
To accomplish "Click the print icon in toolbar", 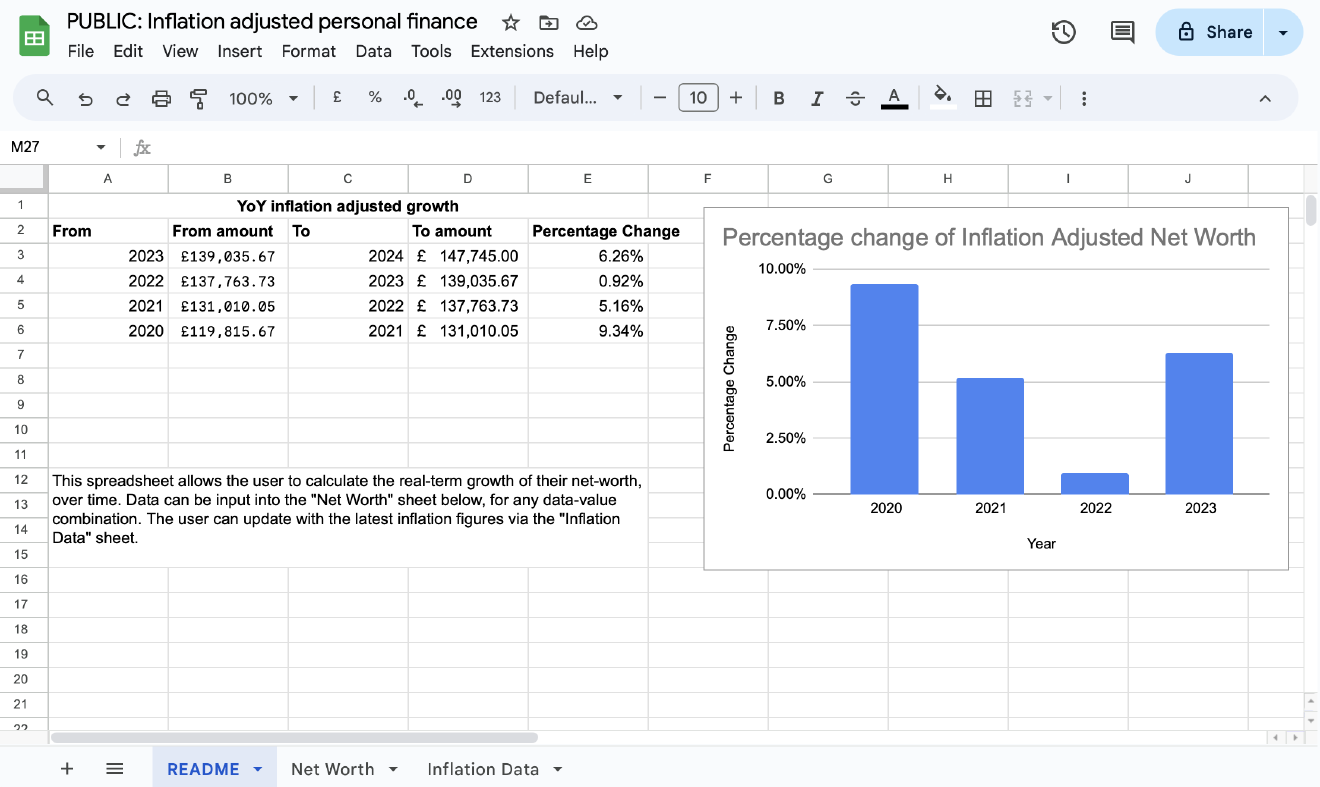I will tap(161, 98).
